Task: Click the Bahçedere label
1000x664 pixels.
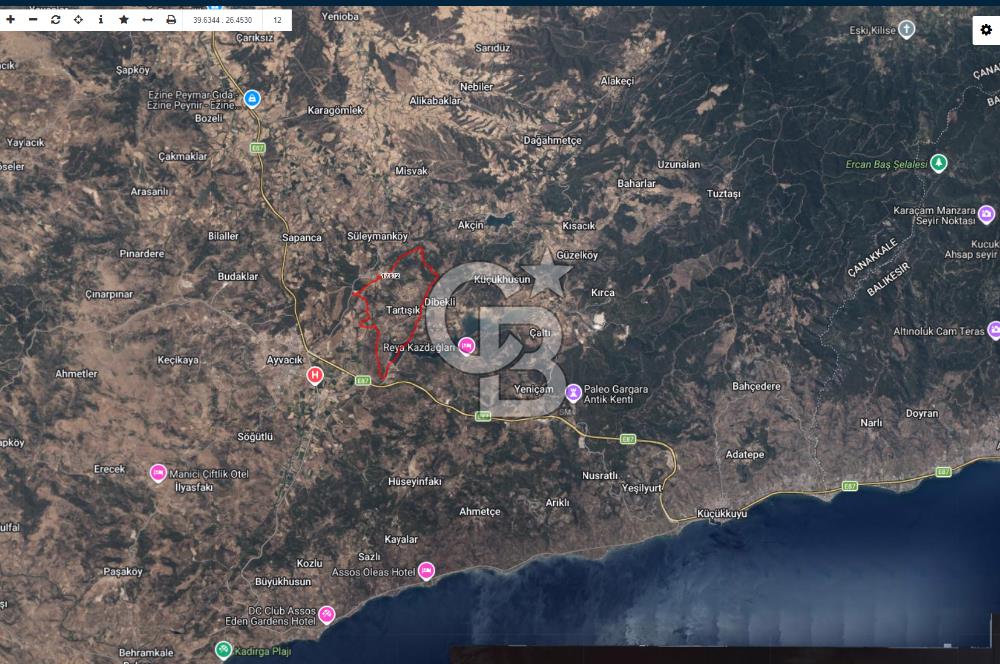Action: 756,386
